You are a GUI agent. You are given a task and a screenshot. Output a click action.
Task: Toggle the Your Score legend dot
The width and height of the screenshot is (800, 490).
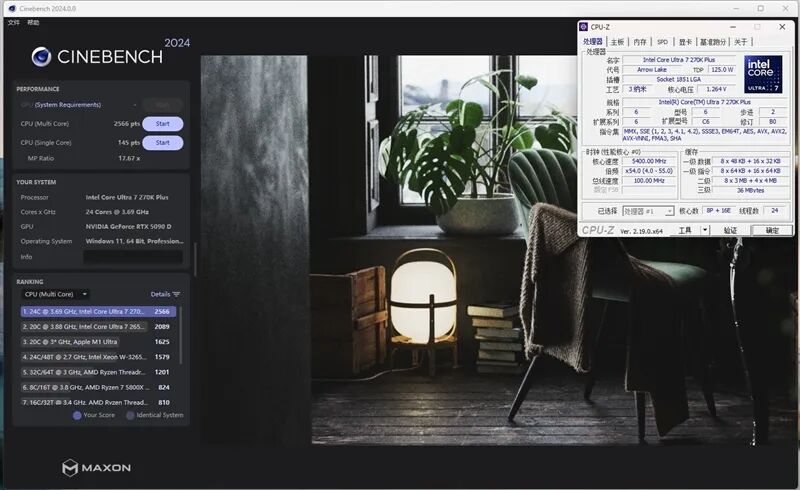[77, 415]
